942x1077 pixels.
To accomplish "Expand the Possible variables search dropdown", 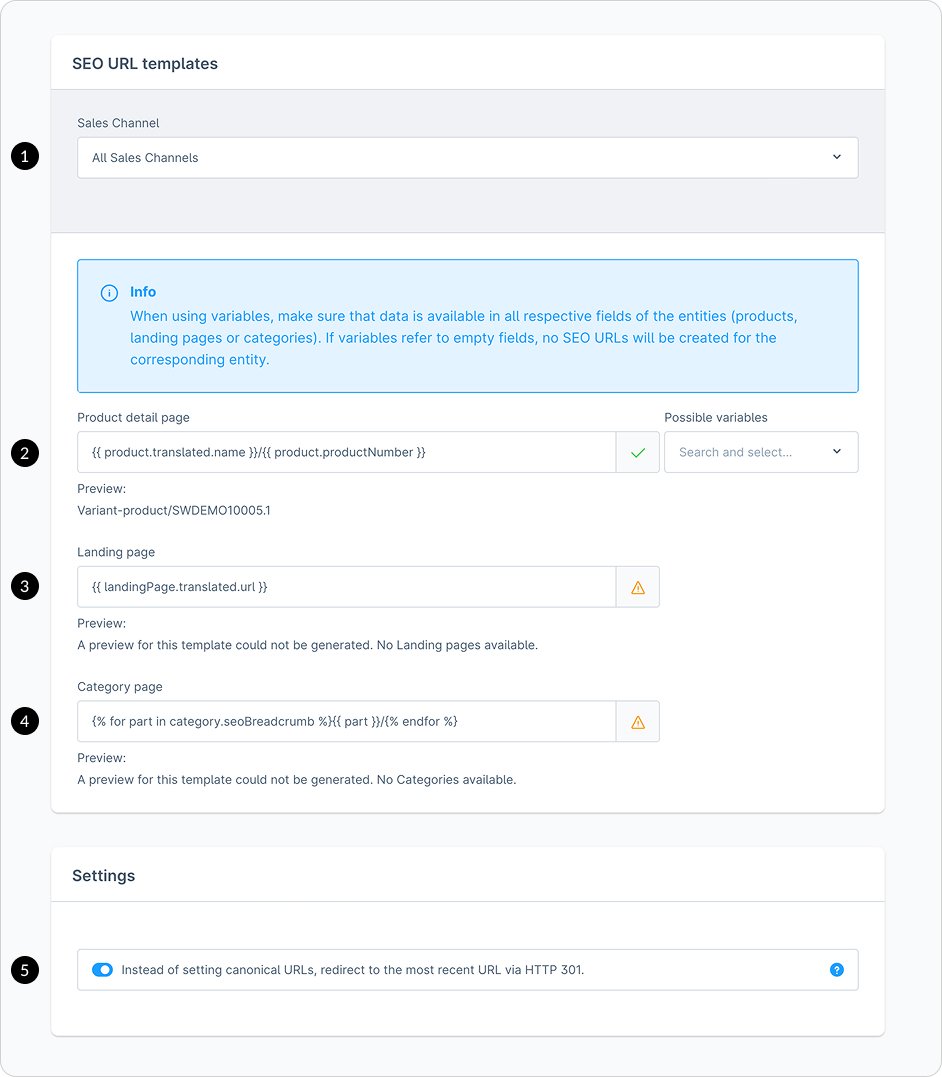I will [x=760, y=453].
